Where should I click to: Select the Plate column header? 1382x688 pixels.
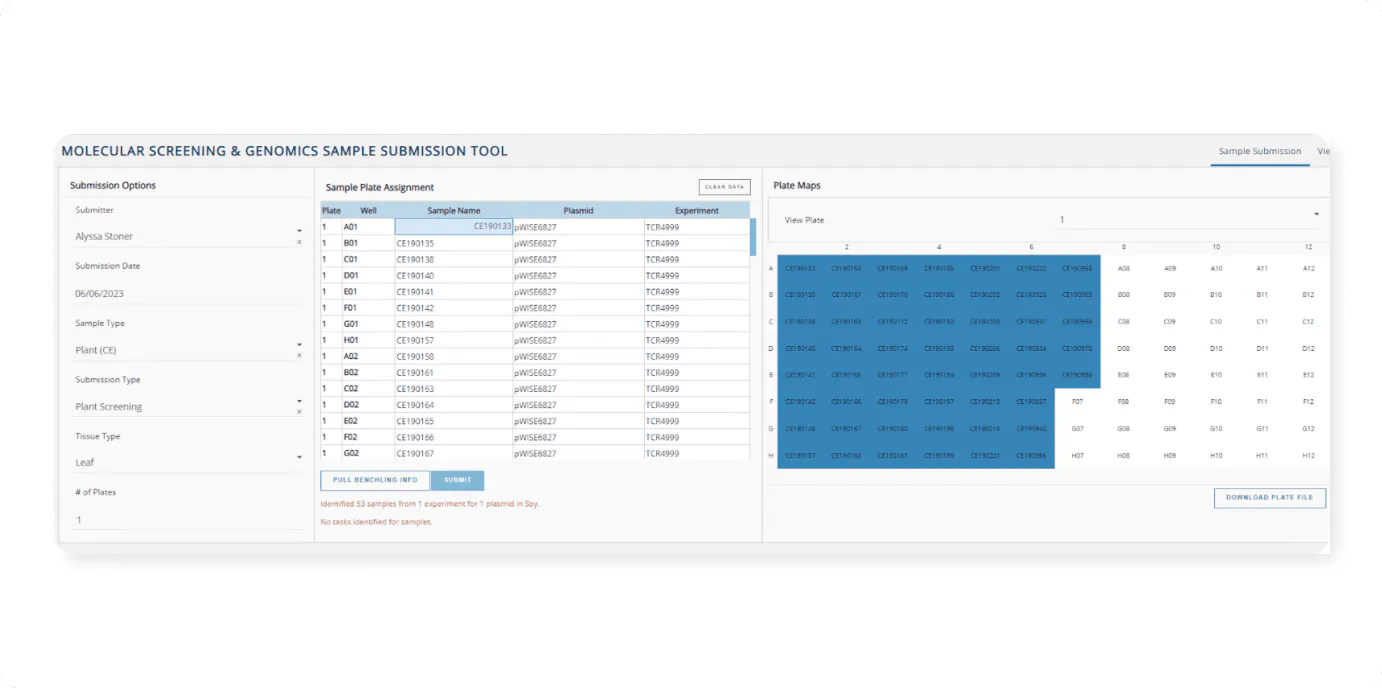coord(331,211)
